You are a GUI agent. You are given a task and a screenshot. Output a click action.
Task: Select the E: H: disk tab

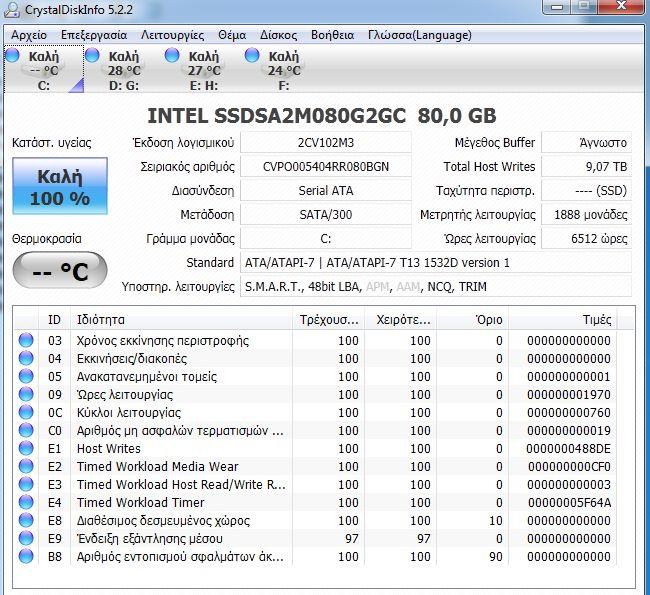(204, 70)
